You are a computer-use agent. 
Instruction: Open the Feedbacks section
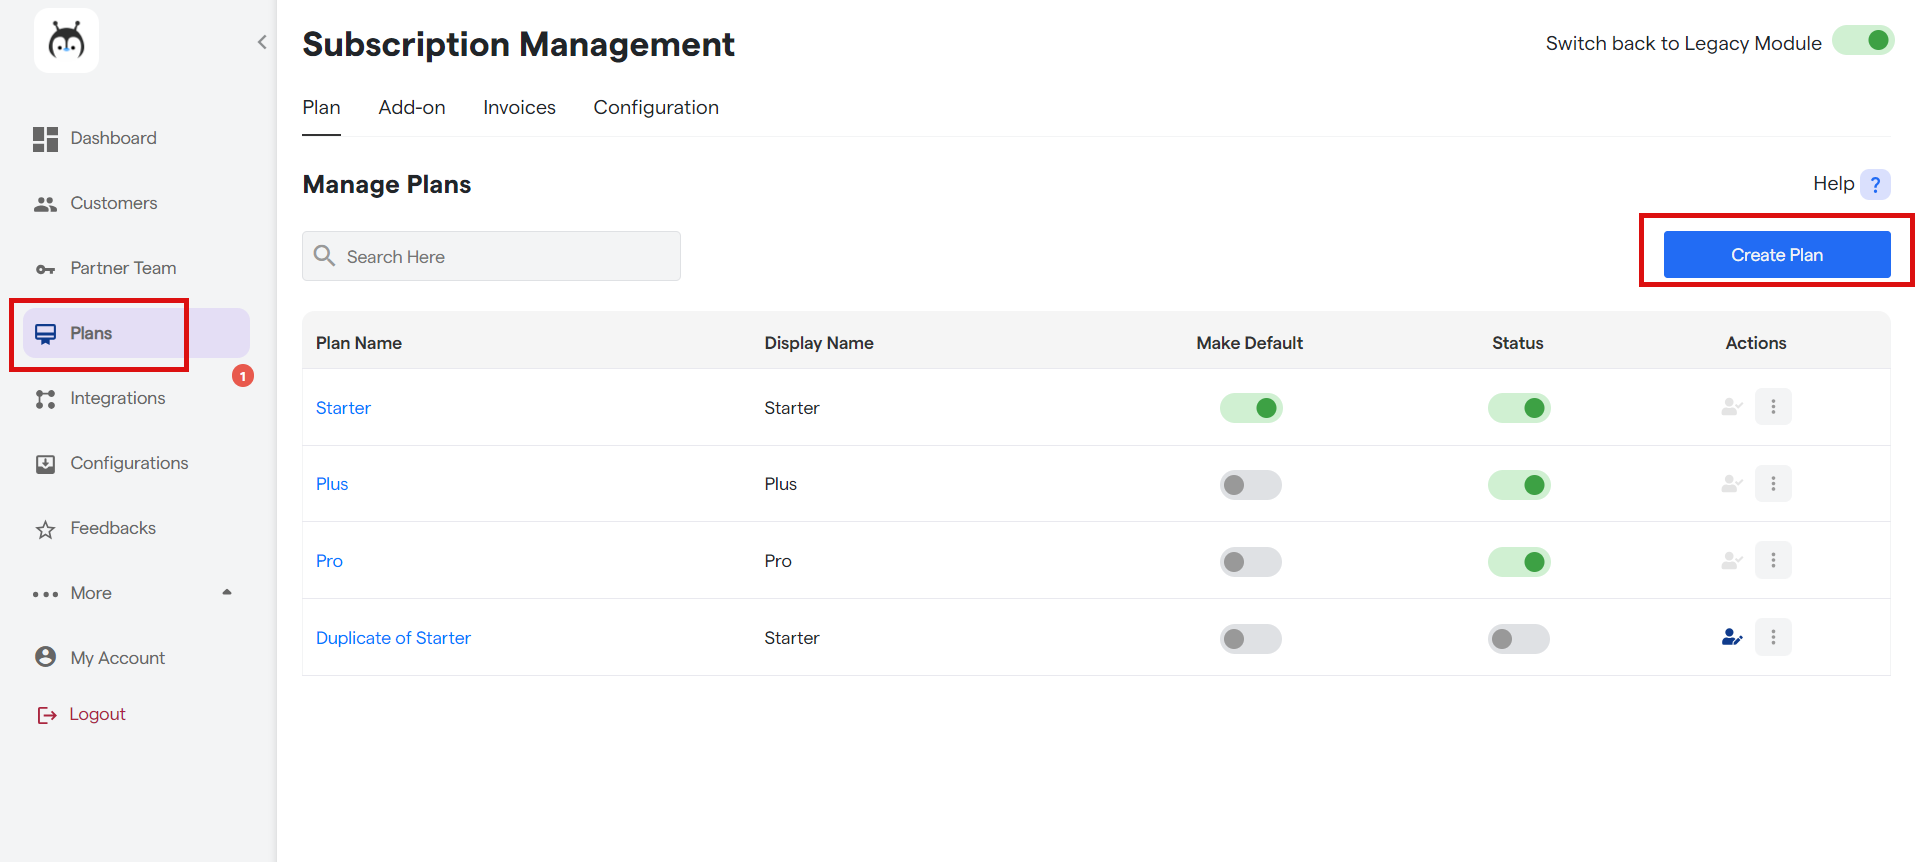coord(112,528)
